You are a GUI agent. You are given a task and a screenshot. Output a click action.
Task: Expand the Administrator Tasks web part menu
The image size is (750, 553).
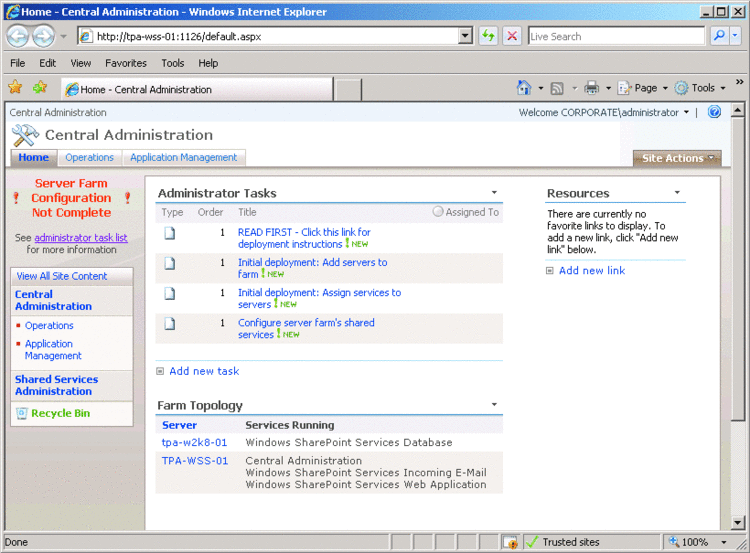pyautogui.click(x=494, y=192)
